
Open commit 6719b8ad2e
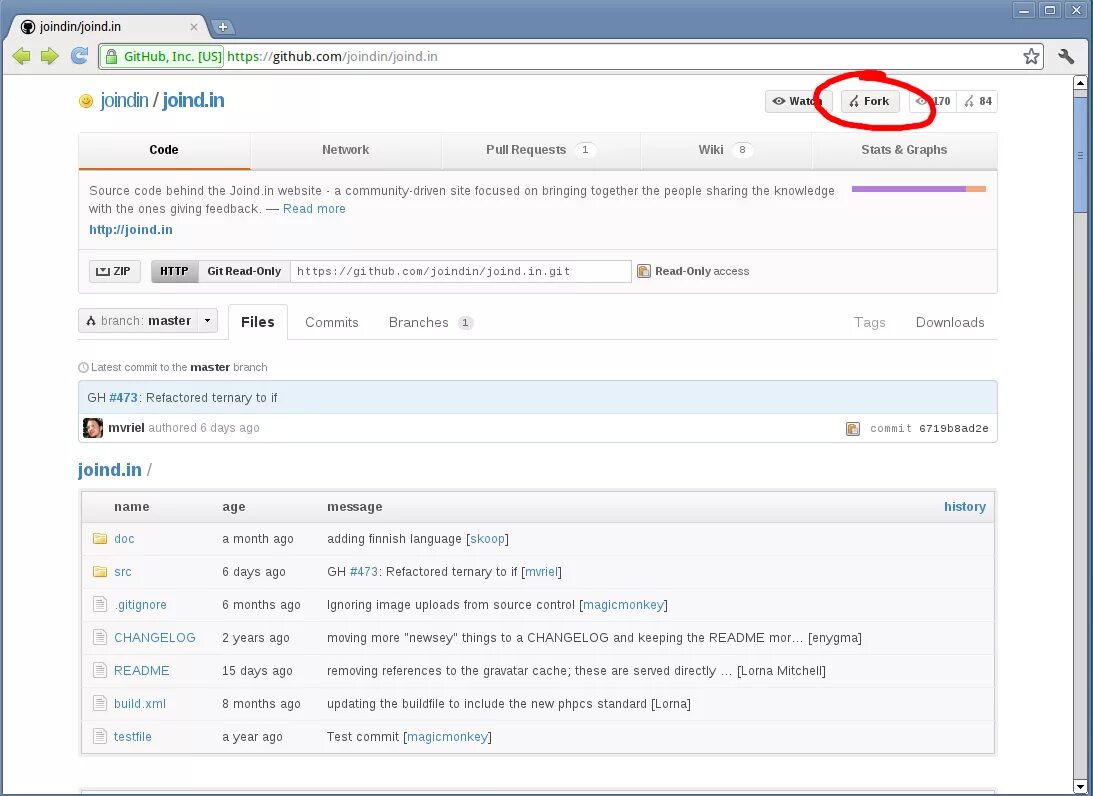[953, 429]
